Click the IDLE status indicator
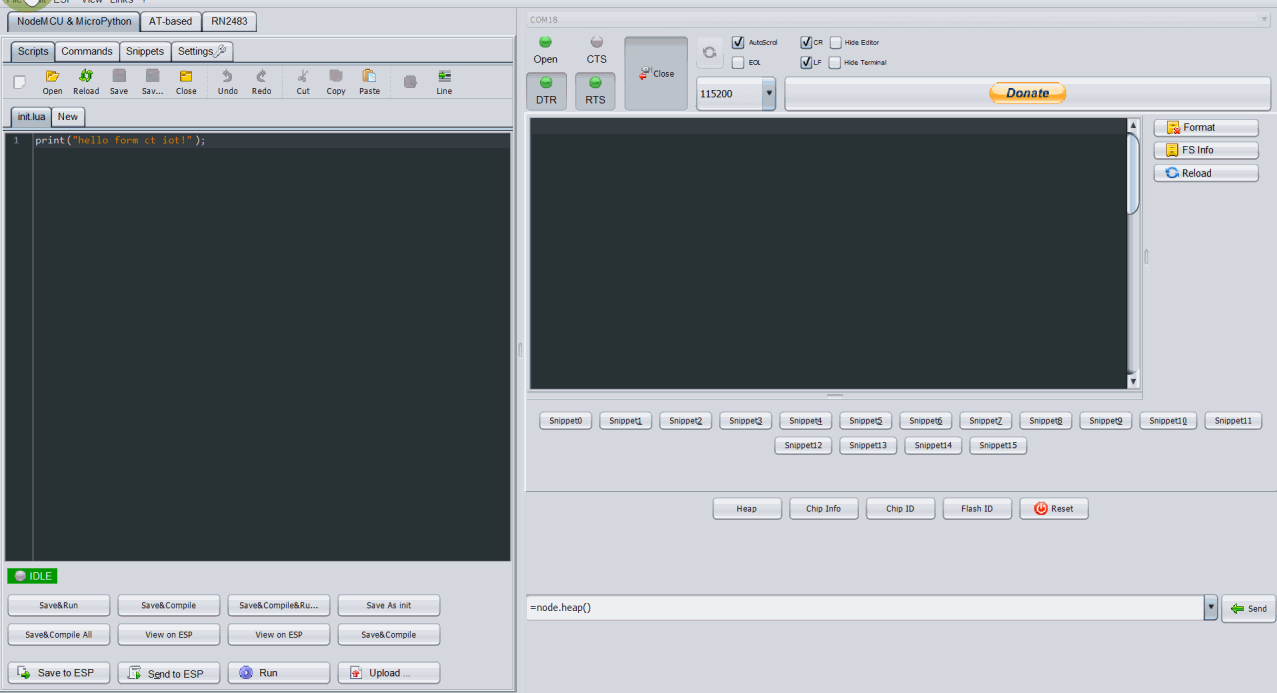This screenshot has width=1277, height=693. coord(33,576)
